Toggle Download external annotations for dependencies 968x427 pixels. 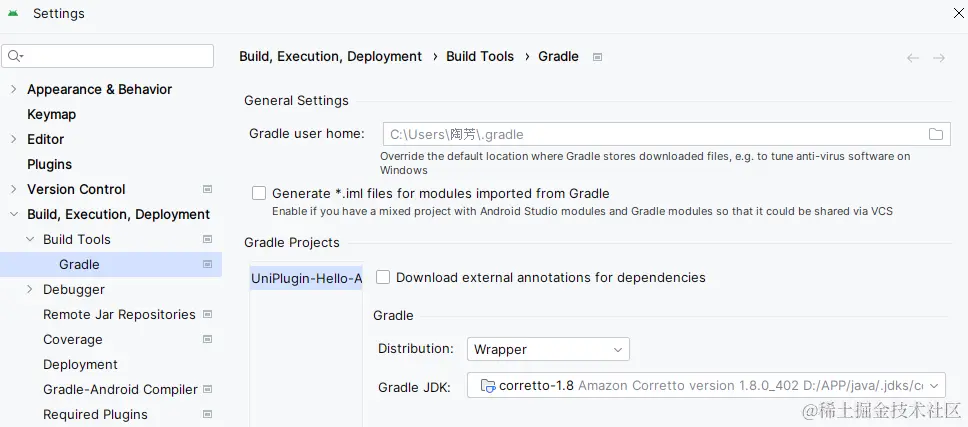(x=383, y=277)
